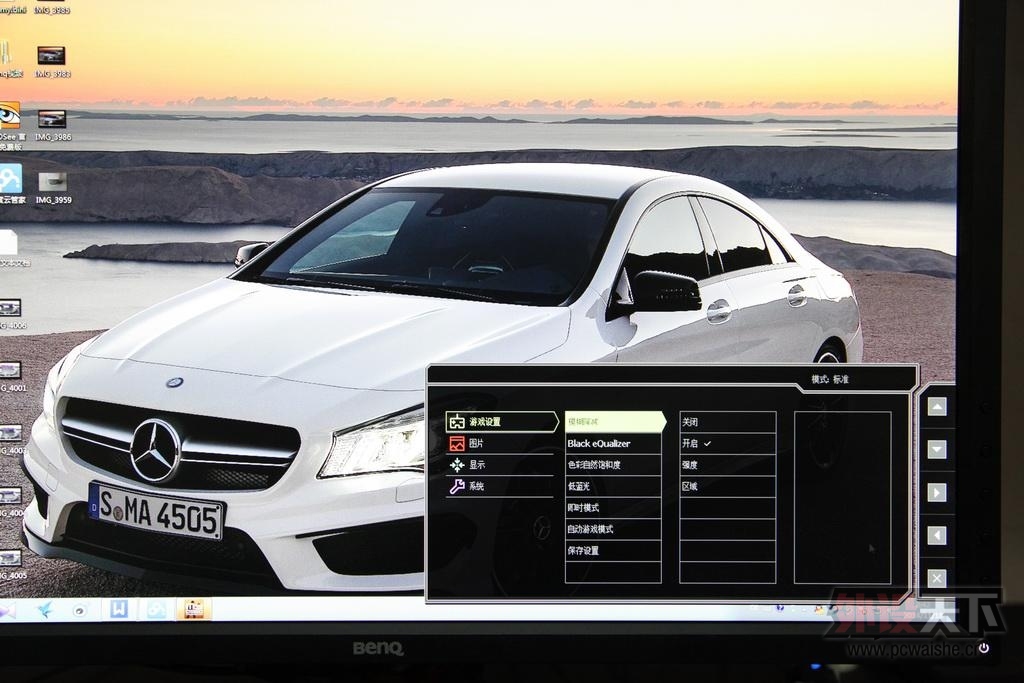Click the OSD left arrow key
The height and width of the screenshot is (683, 1024).
[x=937, y=535]
